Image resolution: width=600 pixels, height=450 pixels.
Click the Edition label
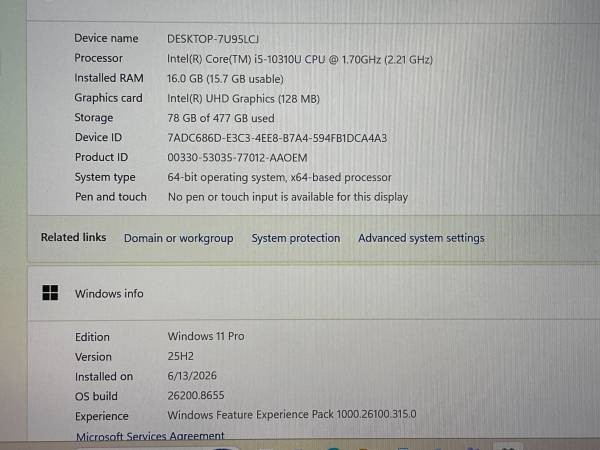click(x=92, y=337)
